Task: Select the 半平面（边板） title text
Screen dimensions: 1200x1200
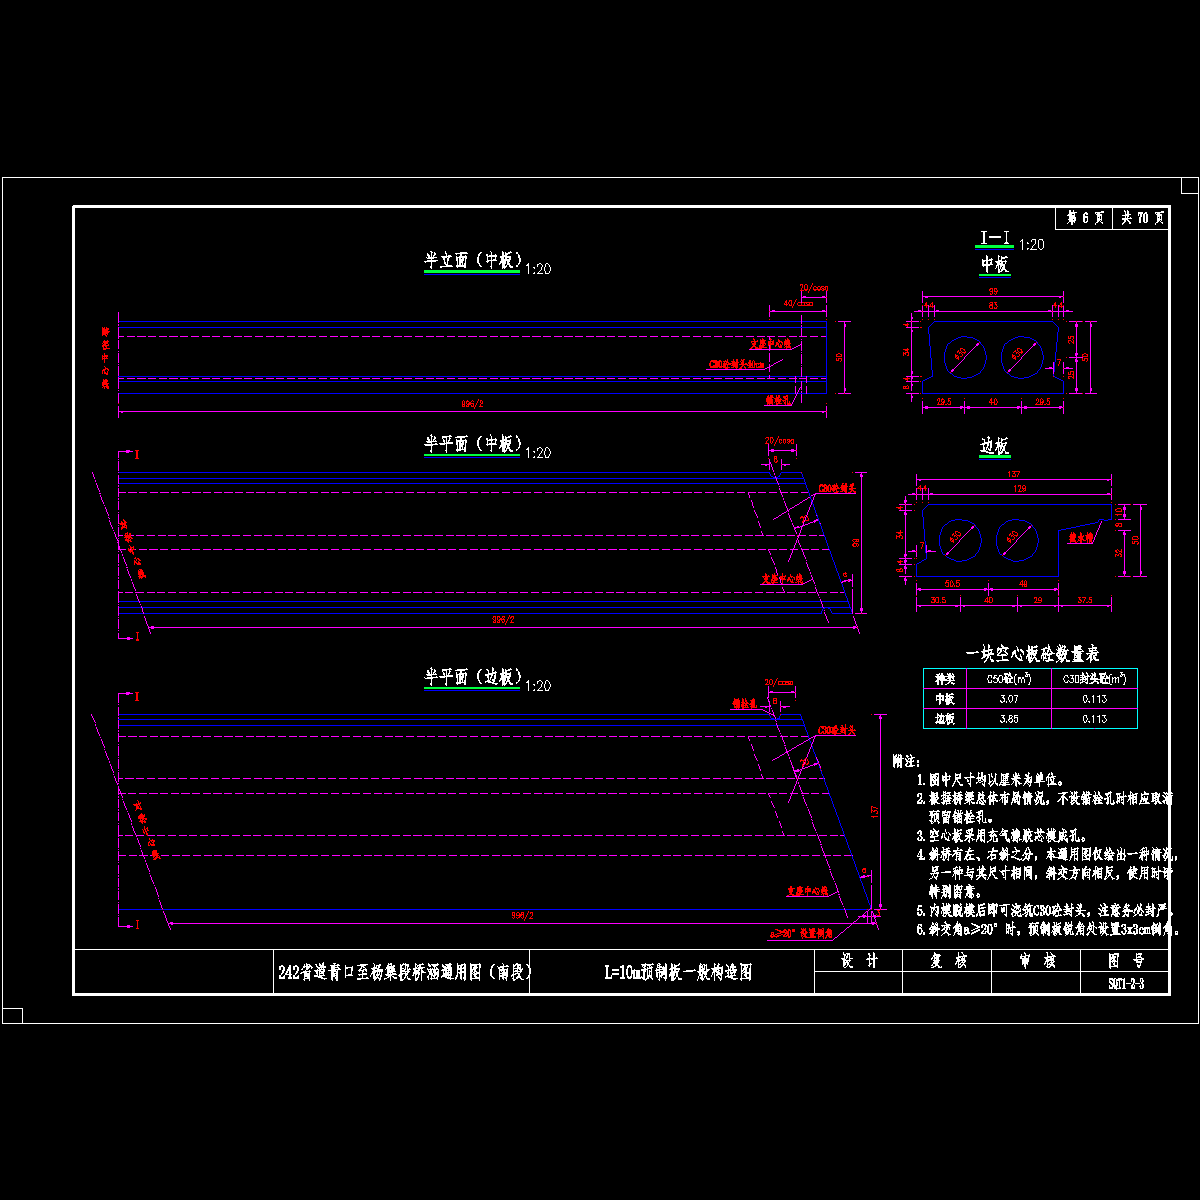Action: [473, 677]
